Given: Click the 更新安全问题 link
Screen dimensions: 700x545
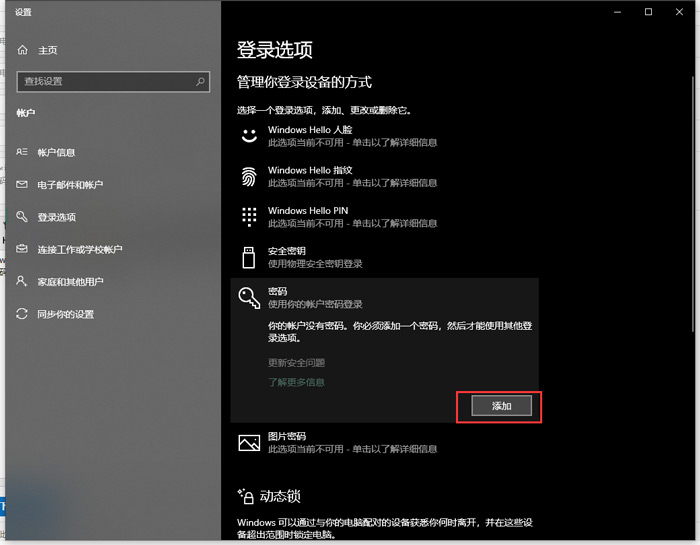Looking at the screenshot, I should (x=296, y=362).
